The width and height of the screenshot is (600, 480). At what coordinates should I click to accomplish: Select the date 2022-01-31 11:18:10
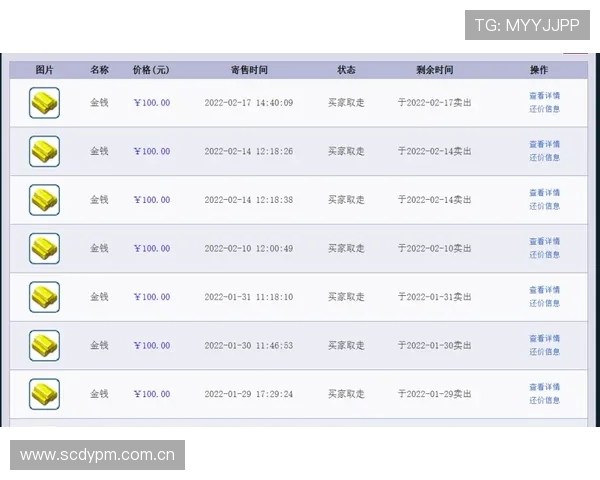249,297
